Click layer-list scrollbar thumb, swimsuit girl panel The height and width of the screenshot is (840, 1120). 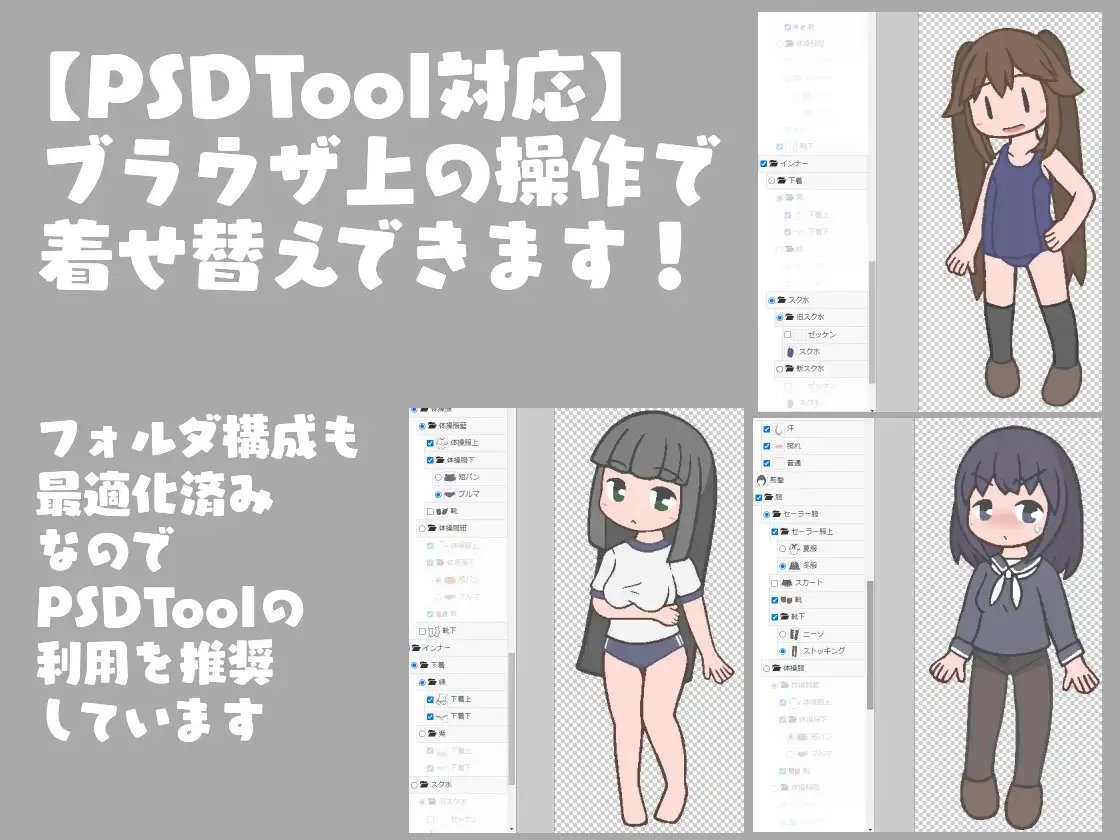pos(871,321)
